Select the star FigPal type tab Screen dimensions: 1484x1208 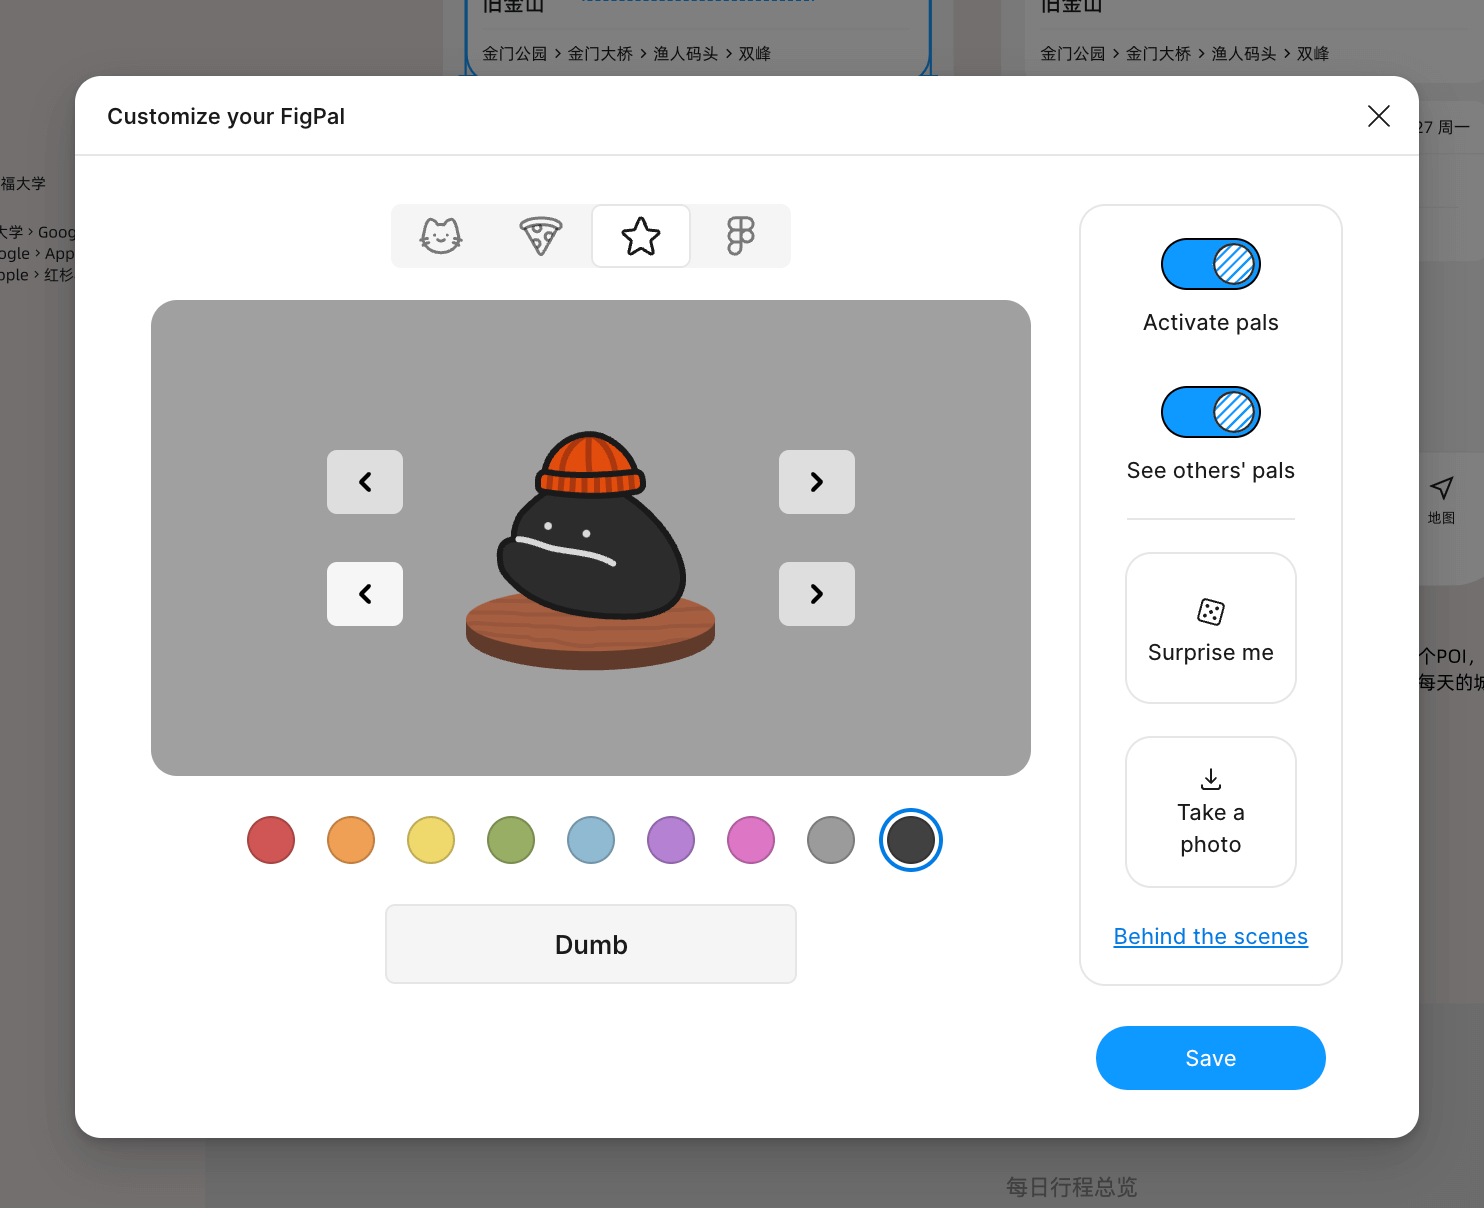(641, 236)
